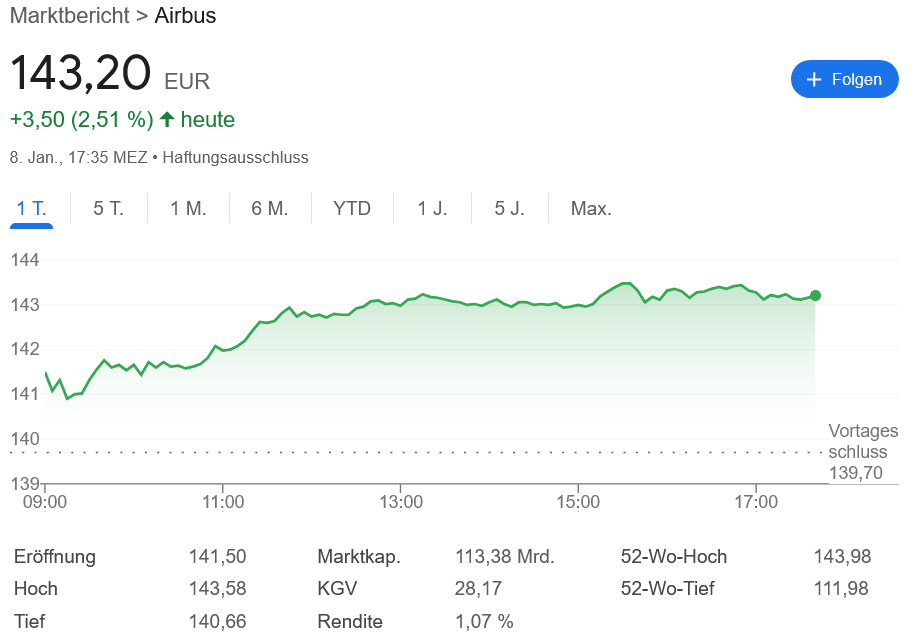
Task: Click the Vortagesschluss 139,70 label
Action: tap(862, 452)
